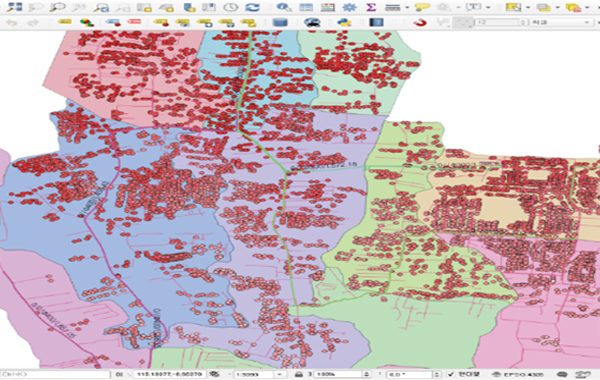The height and width of the screenshot is (380, 600).
Task: Toggle the scale lock icon in status bar
Action: pos(299,374)
